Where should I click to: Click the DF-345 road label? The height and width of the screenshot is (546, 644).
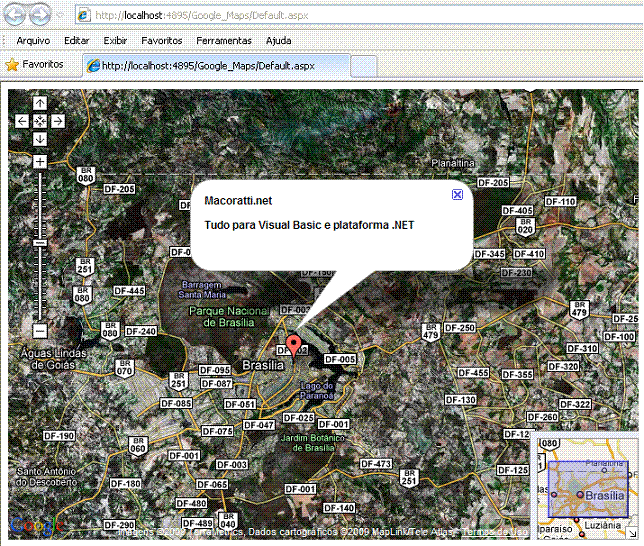(x=489, y=254)
